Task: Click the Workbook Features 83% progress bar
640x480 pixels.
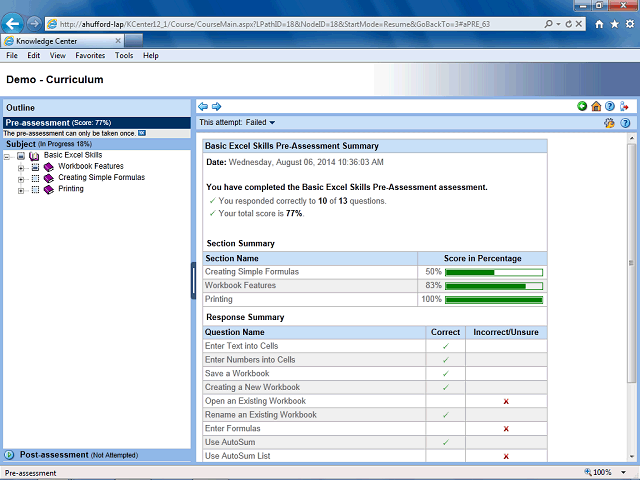Action: [494, 286]
